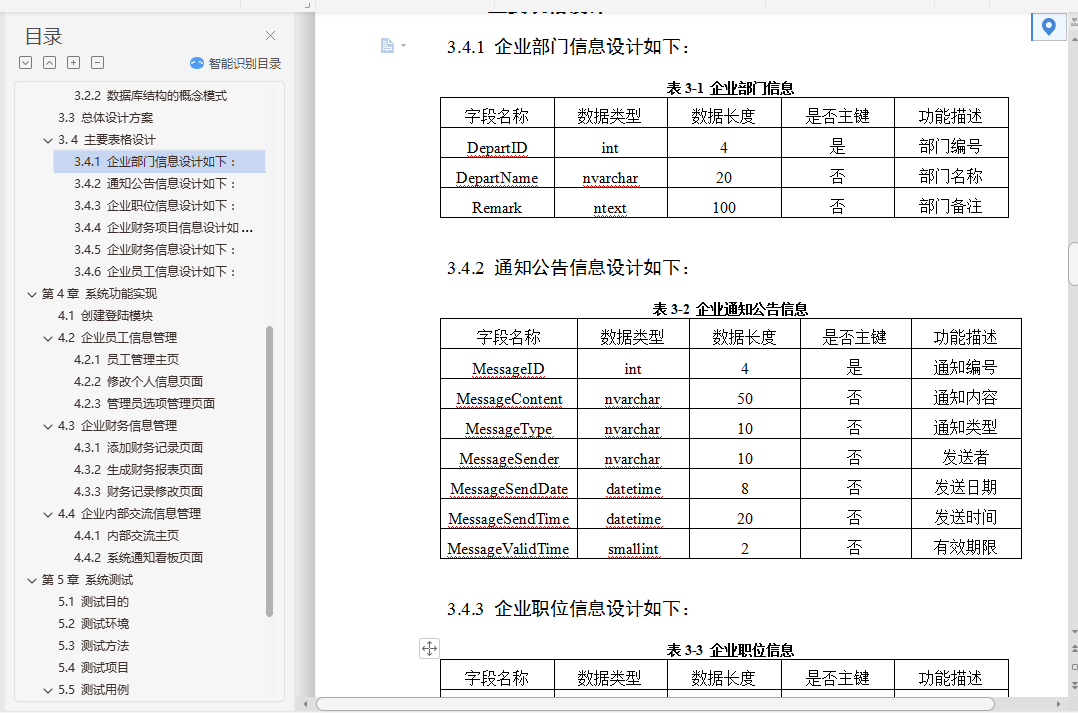
Task: Navigate to 3.4.2 通知公告信息设计如下
Action: tap(155, 184)
